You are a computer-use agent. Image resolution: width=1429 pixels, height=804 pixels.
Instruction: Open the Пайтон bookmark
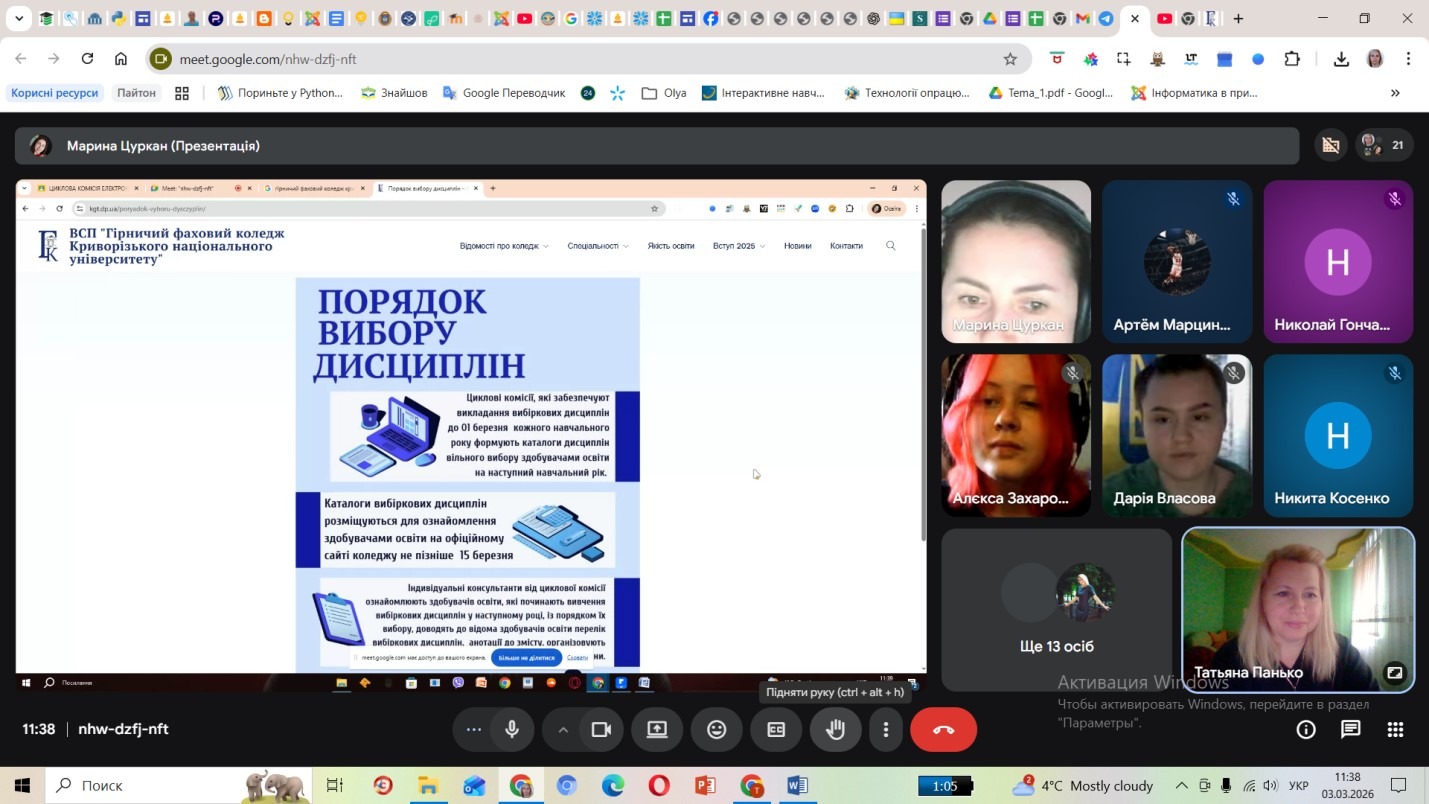136,93
